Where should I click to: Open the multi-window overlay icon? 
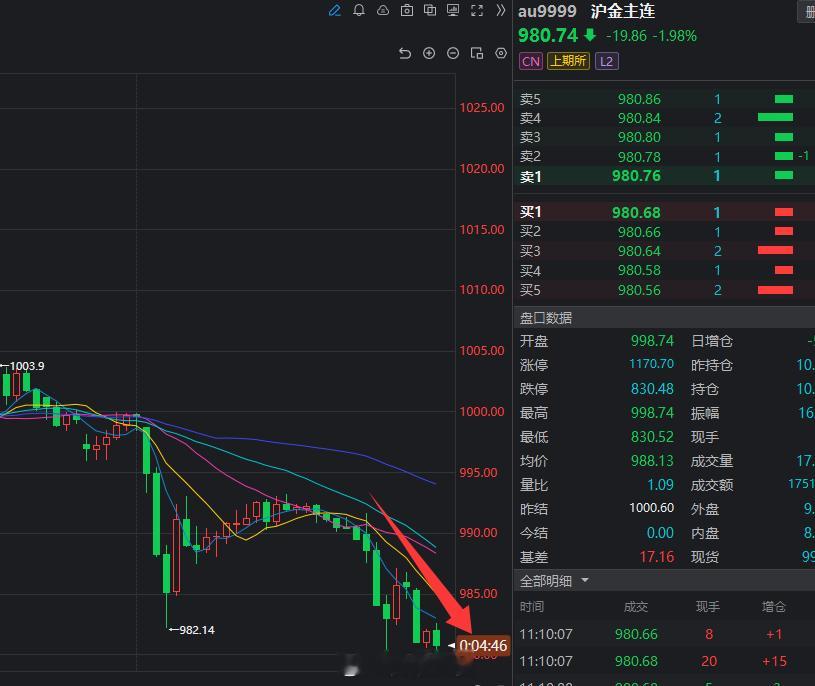(430, 10)
